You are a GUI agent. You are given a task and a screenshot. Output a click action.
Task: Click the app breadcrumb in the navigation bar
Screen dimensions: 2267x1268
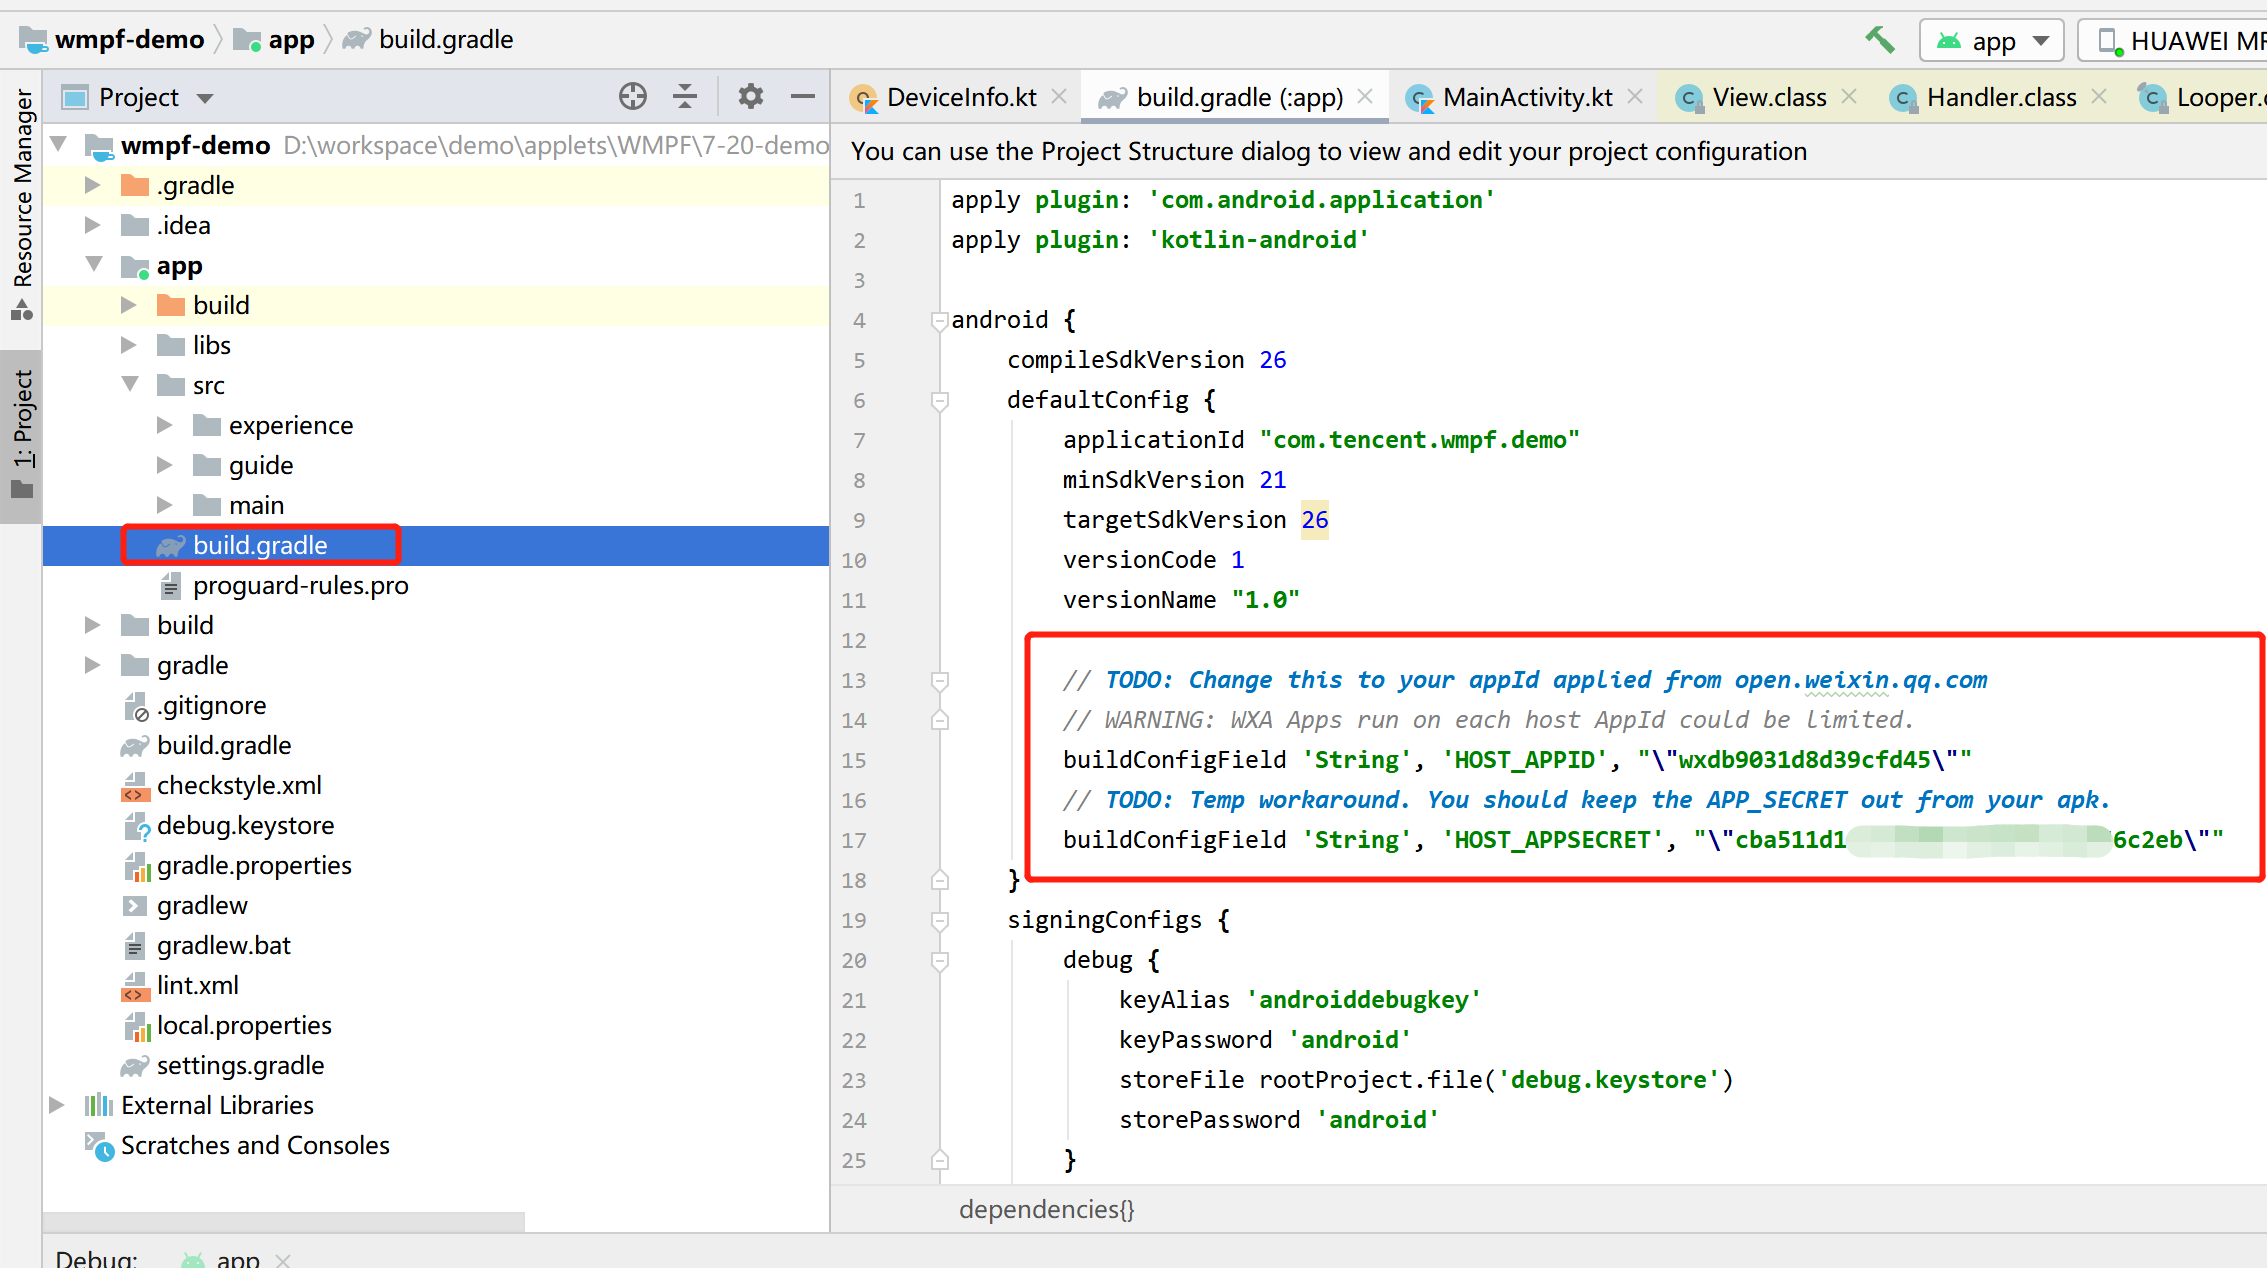pos(290,40)
